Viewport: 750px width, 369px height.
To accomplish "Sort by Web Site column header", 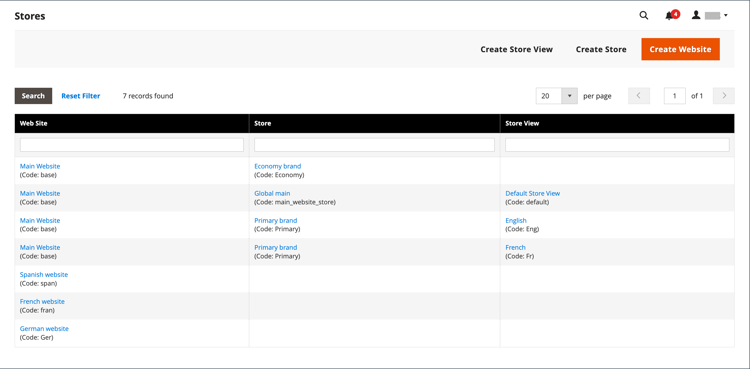I will 132,123.
